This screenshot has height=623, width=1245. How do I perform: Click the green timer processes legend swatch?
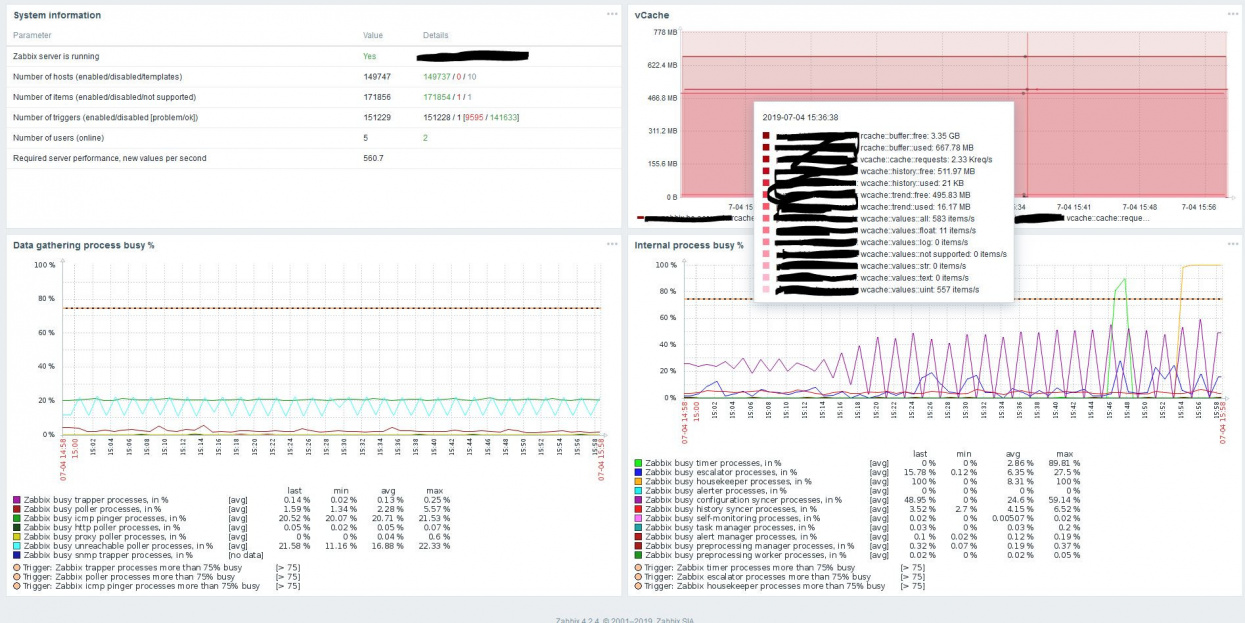point(638,463)
